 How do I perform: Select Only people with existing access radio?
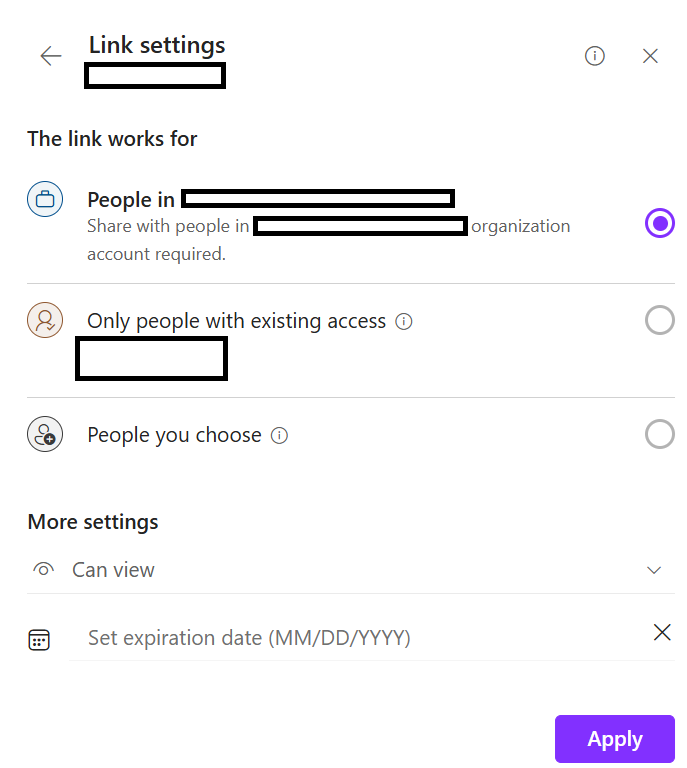coord(660,320)
